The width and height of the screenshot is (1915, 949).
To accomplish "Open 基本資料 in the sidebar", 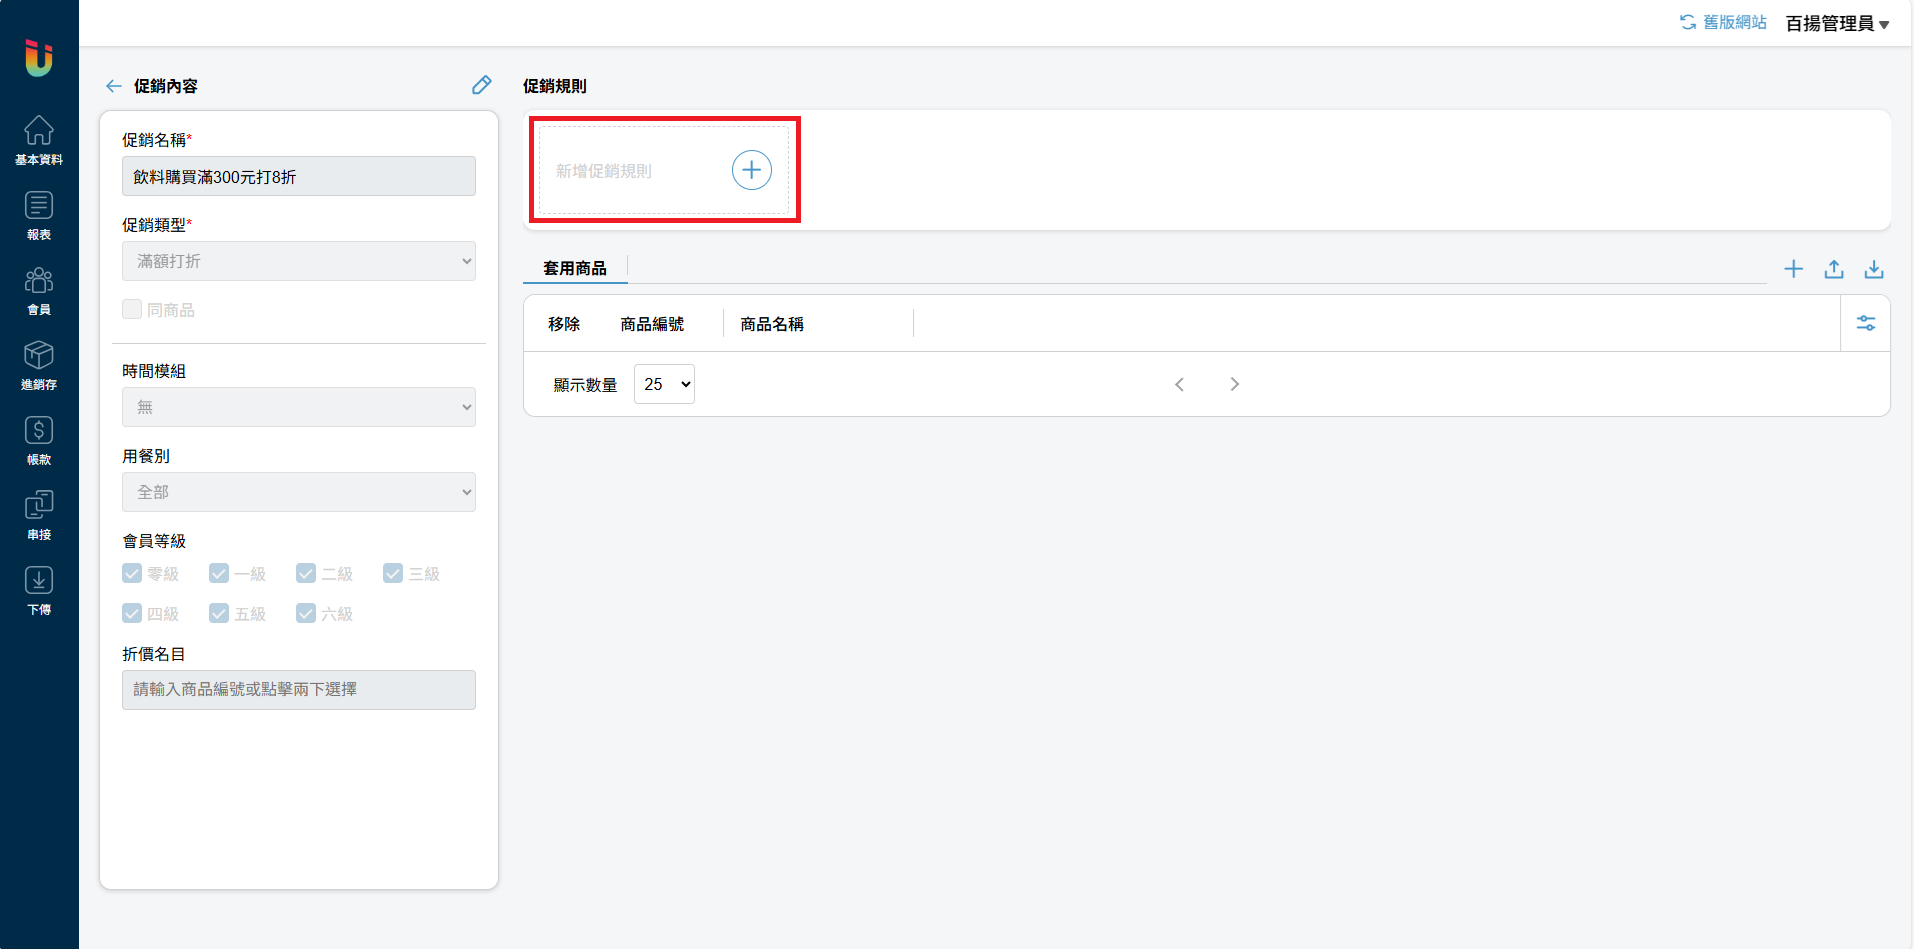I will [39, 140].
